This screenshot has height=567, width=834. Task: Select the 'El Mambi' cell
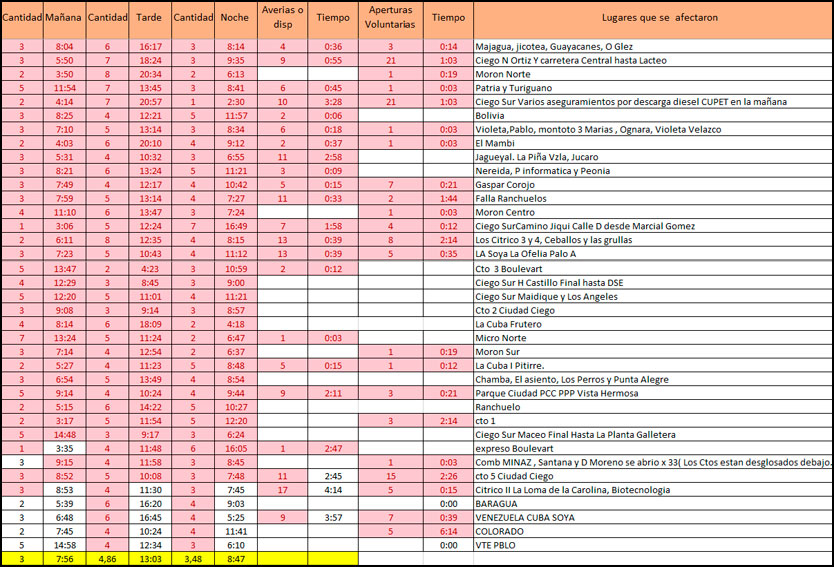[x=653, y=143]
